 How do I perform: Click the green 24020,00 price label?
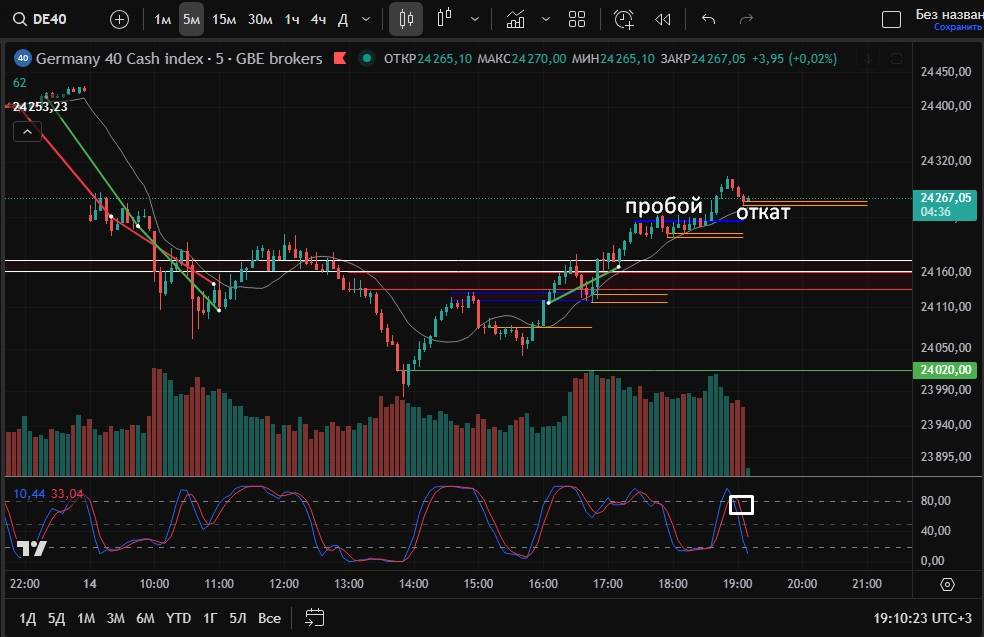tap(944, 370)
